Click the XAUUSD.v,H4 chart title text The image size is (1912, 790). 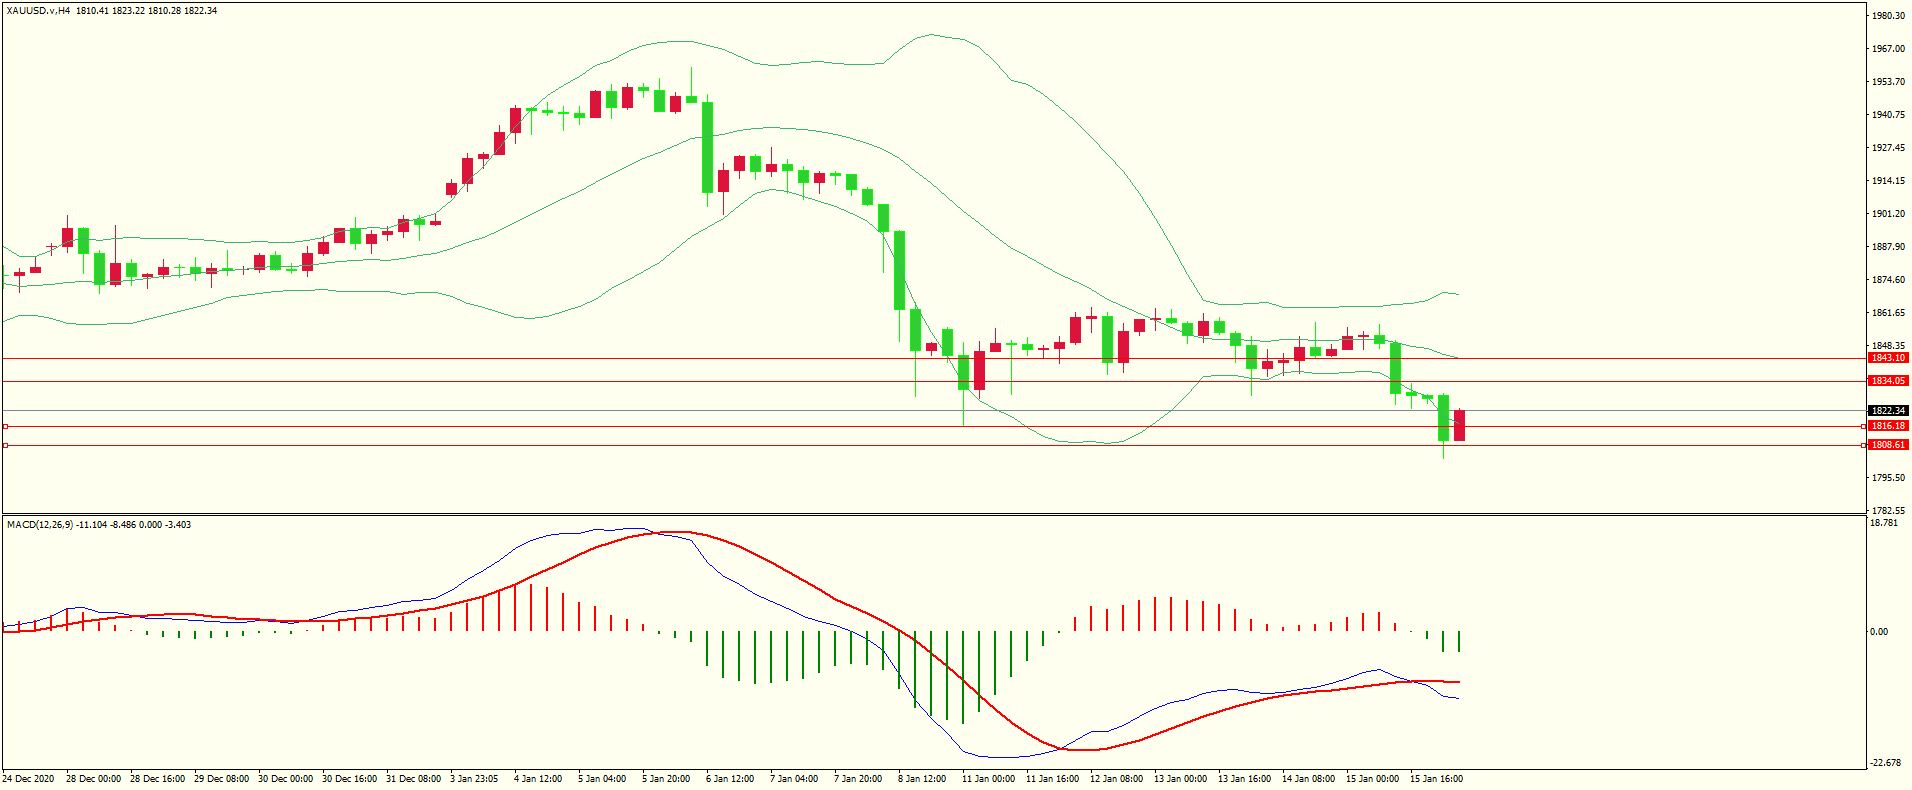point(38,11)
